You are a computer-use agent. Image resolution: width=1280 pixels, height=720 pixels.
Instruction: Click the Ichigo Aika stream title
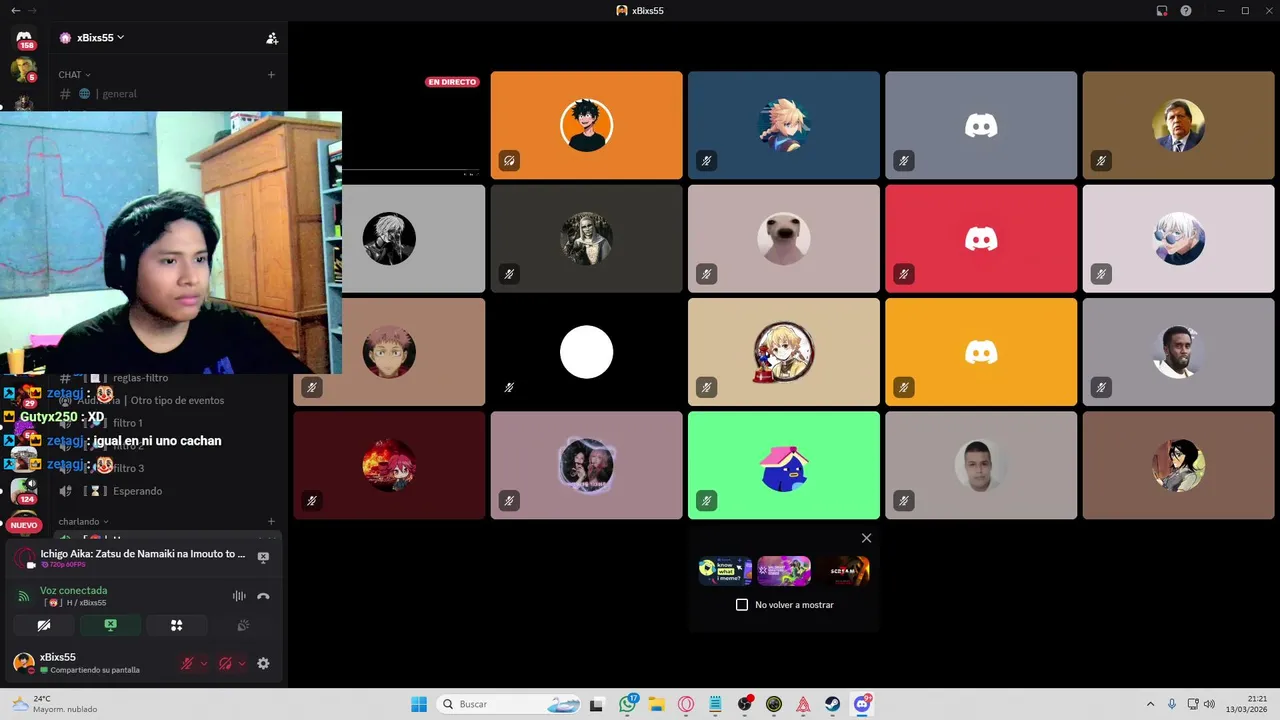click(142, 553)
